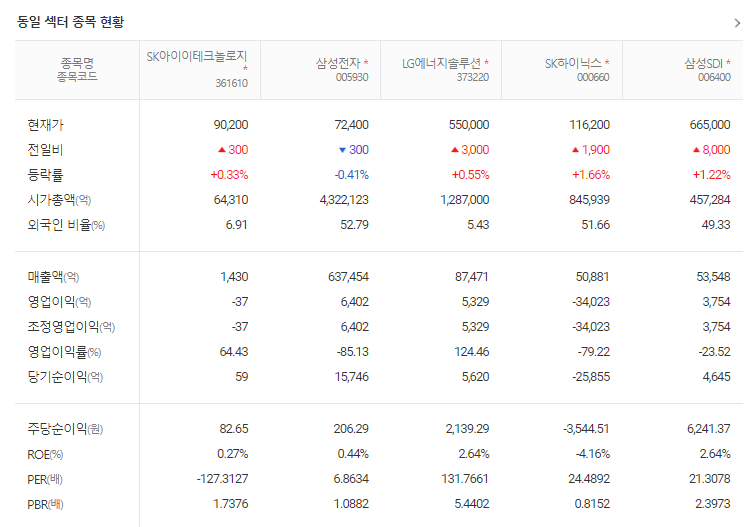Click the PBR(배) row label
The image size is (750, 527).
(x=45, y=504)
